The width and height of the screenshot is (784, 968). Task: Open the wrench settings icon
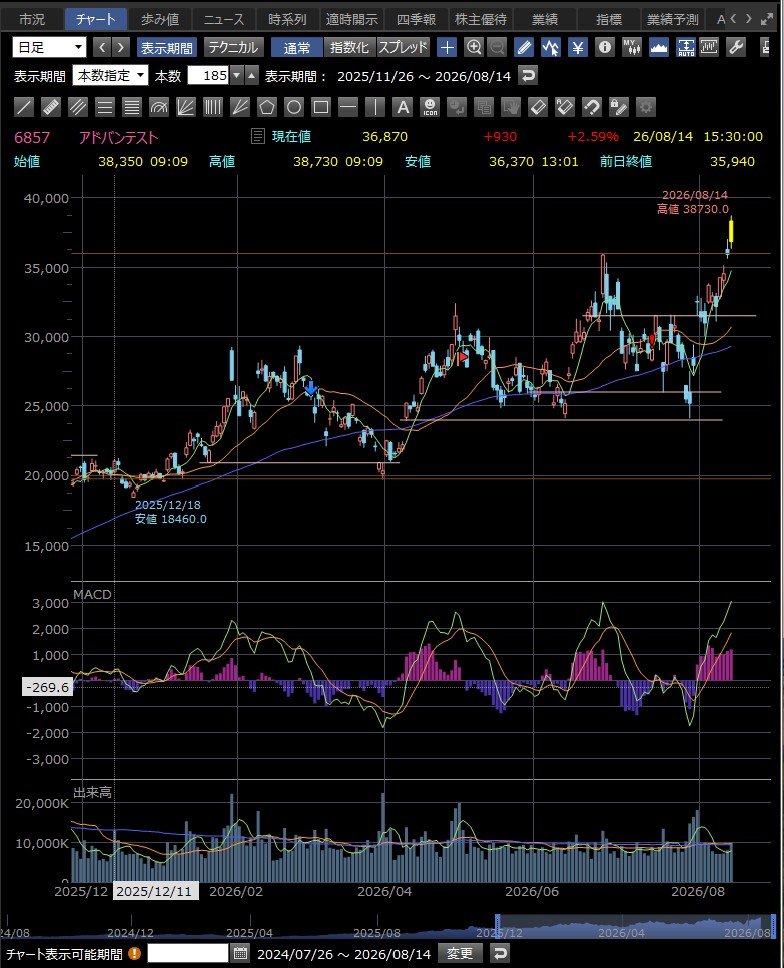[x=736, y=47]
